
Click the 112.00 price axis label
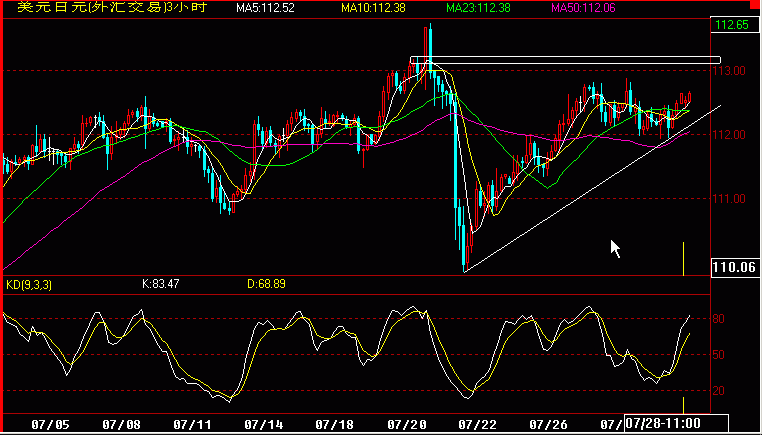[729, 135]
